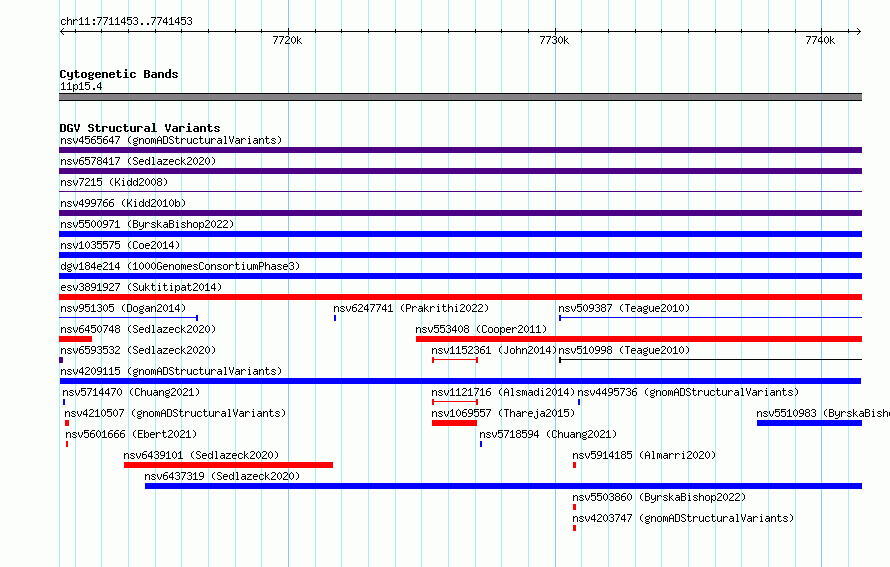This screenshot has height=567, width=890.
Task: Select the nsv6578417 (Sedlazeck2020) variant label
Action: point(138,161)
